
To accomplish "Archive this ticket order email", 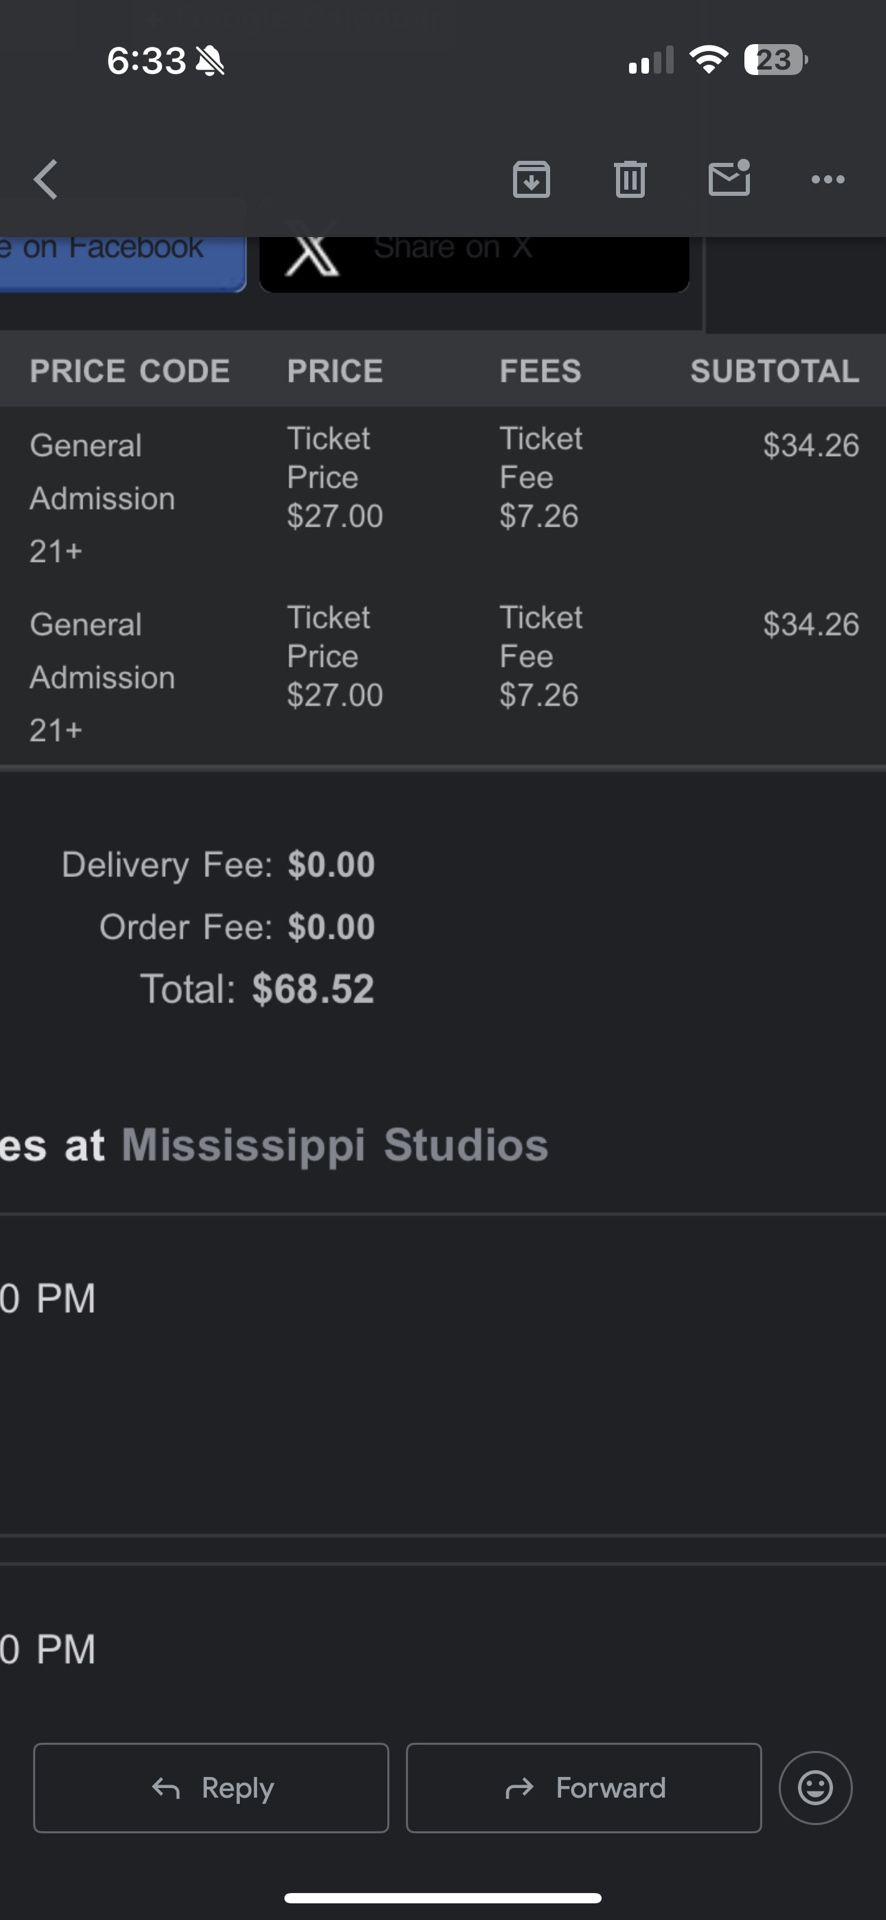I will pos(532,179).
